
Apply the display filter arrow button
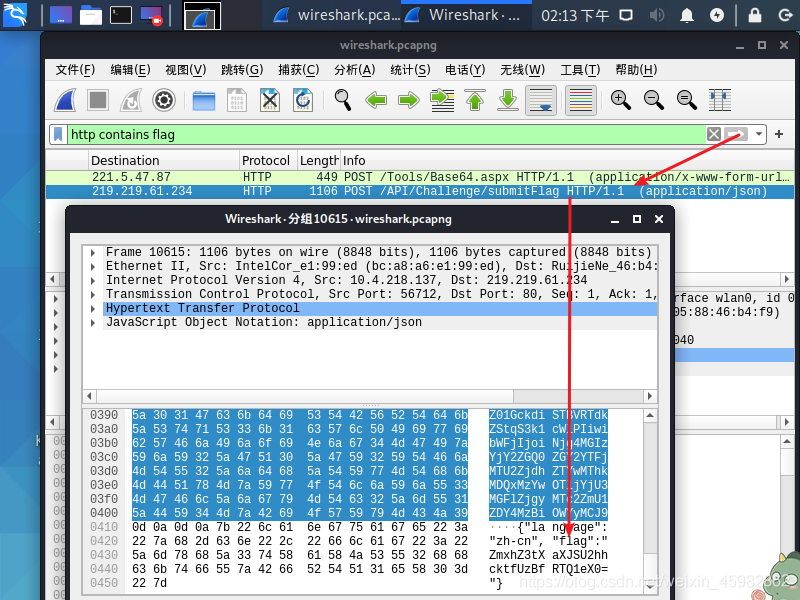736,134
